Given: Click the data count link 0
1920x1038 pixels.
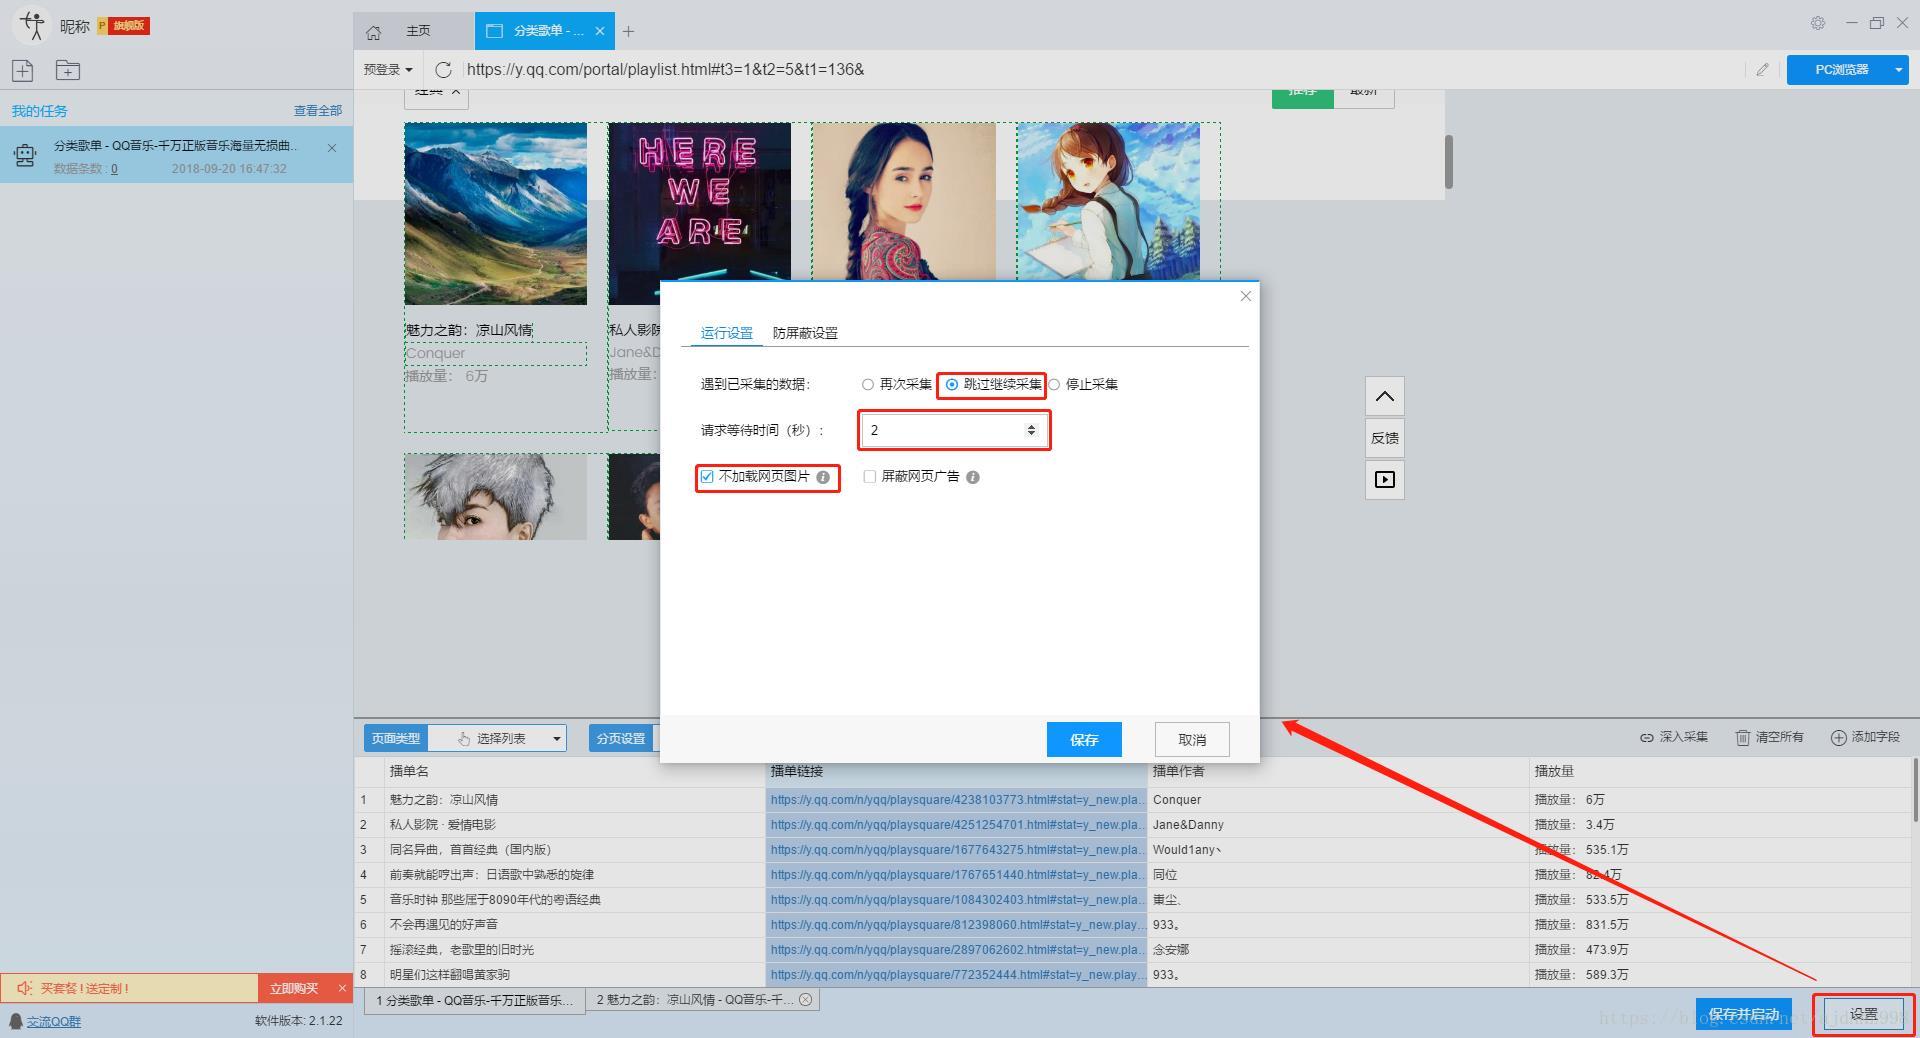Looking at the screenshot, I should point(114,169).
